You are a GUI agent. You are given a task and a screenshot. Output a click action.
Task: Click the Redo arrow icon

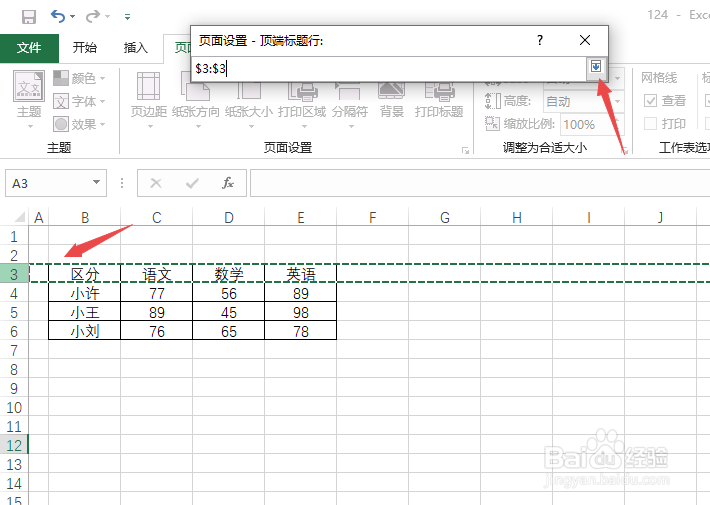tap(93, 17)
